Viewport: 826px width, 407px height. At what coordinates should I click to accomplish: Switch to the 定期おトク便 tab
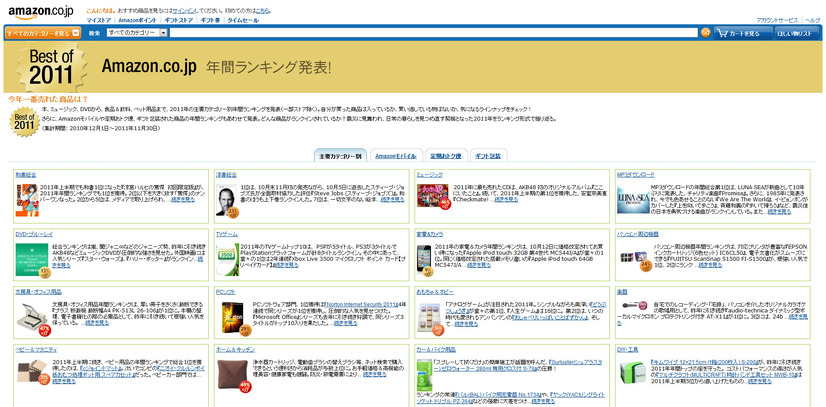tap(446, 156)
